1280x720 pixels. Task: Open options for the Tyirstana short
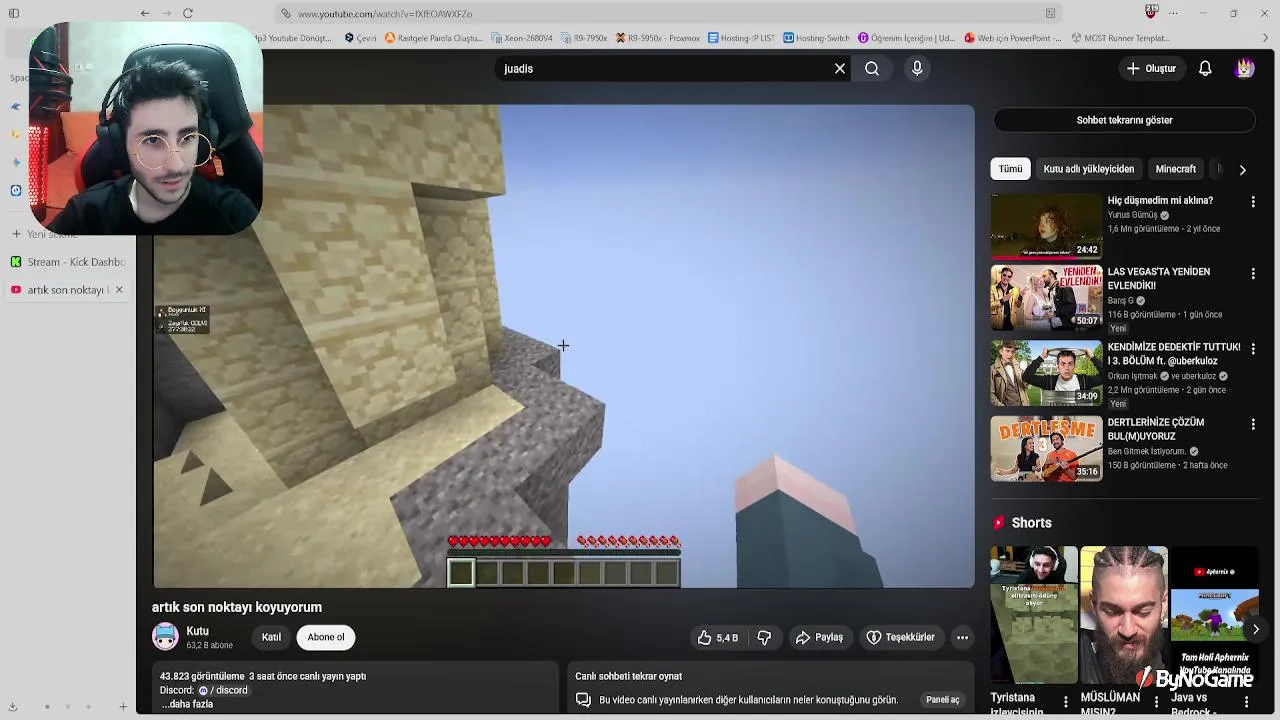pyautogui.click(x=1065, y=702)
